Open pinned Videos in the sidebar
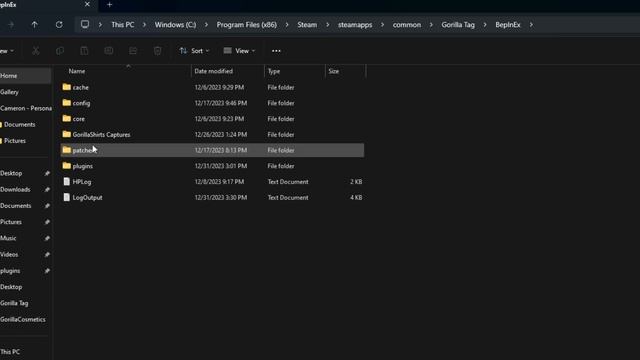The image size is (640, 360). point(9,255)
